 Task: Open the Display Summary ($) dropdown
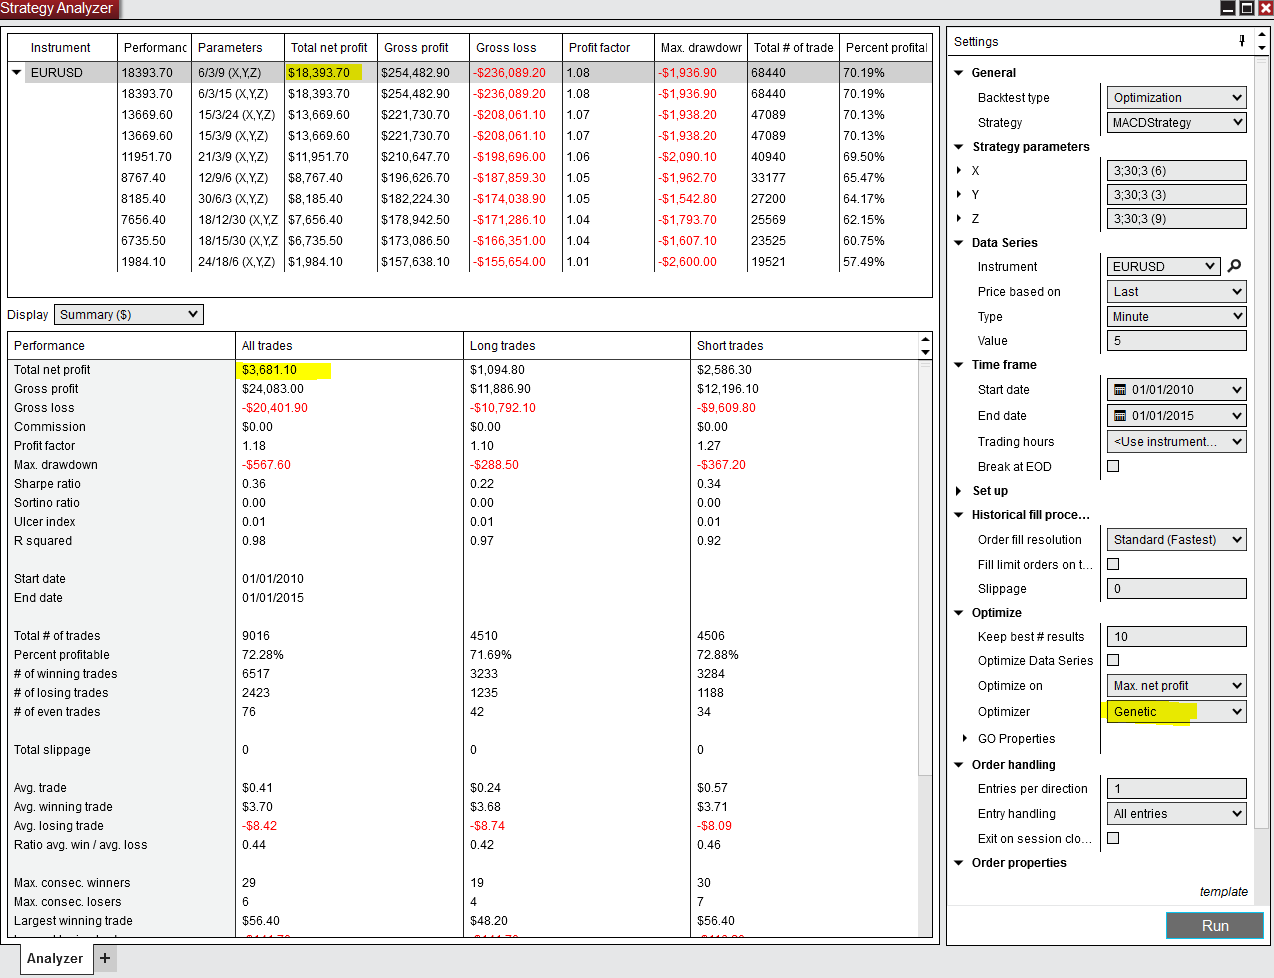(128, 315)
